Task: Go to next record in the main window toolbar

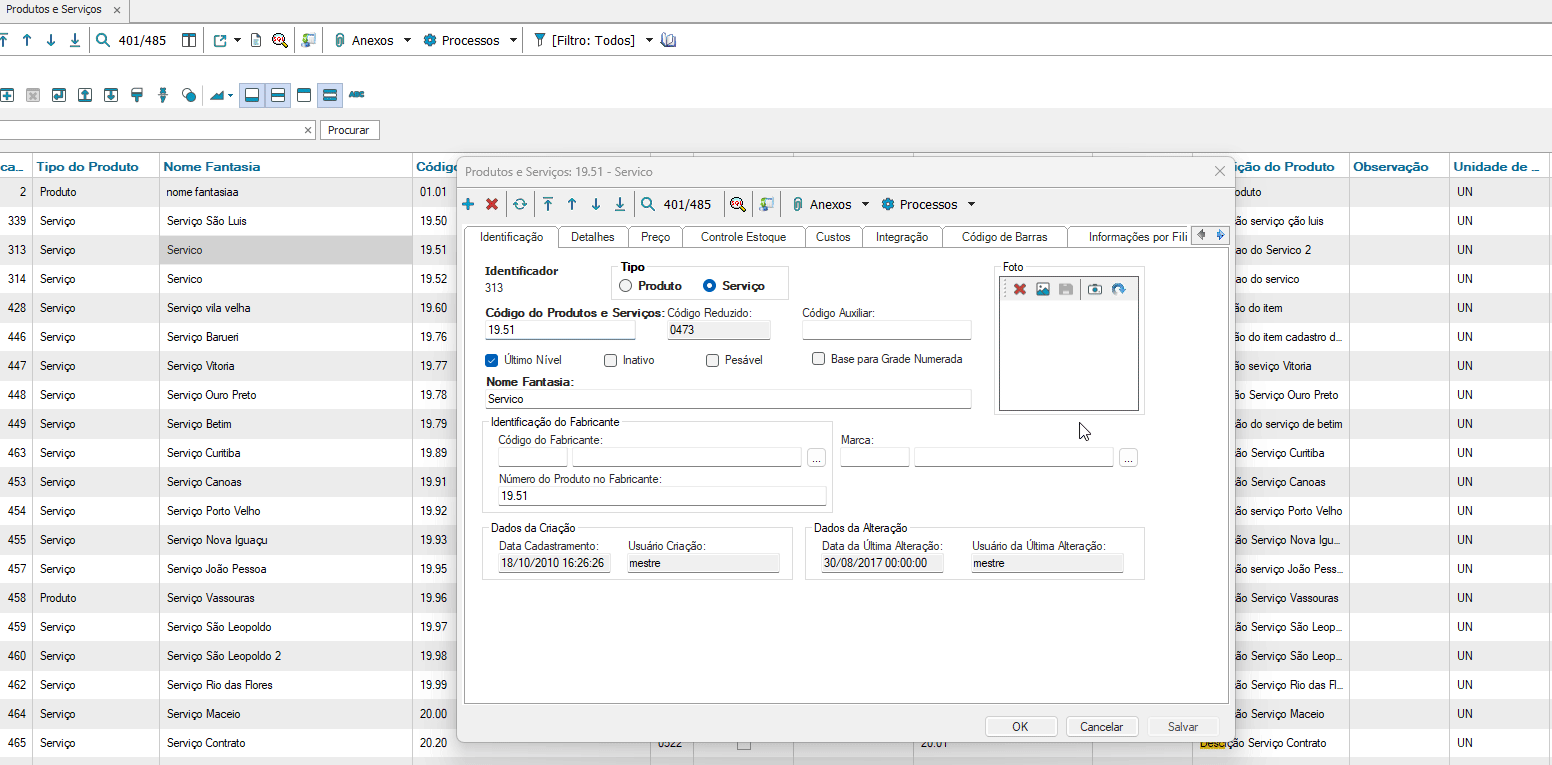Action: pos(51,40)
